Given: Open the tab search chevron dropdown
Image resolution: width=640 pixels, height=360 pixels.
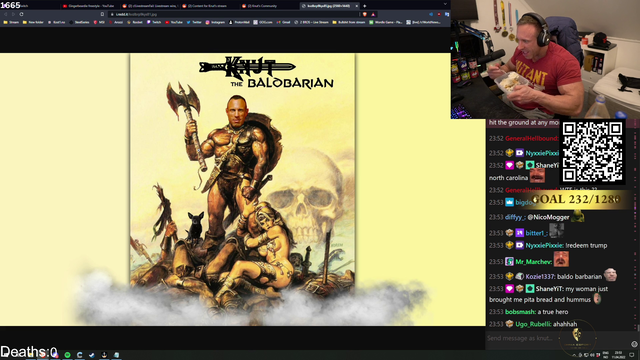Looking at the screenshot, I should tap(445, 4).
